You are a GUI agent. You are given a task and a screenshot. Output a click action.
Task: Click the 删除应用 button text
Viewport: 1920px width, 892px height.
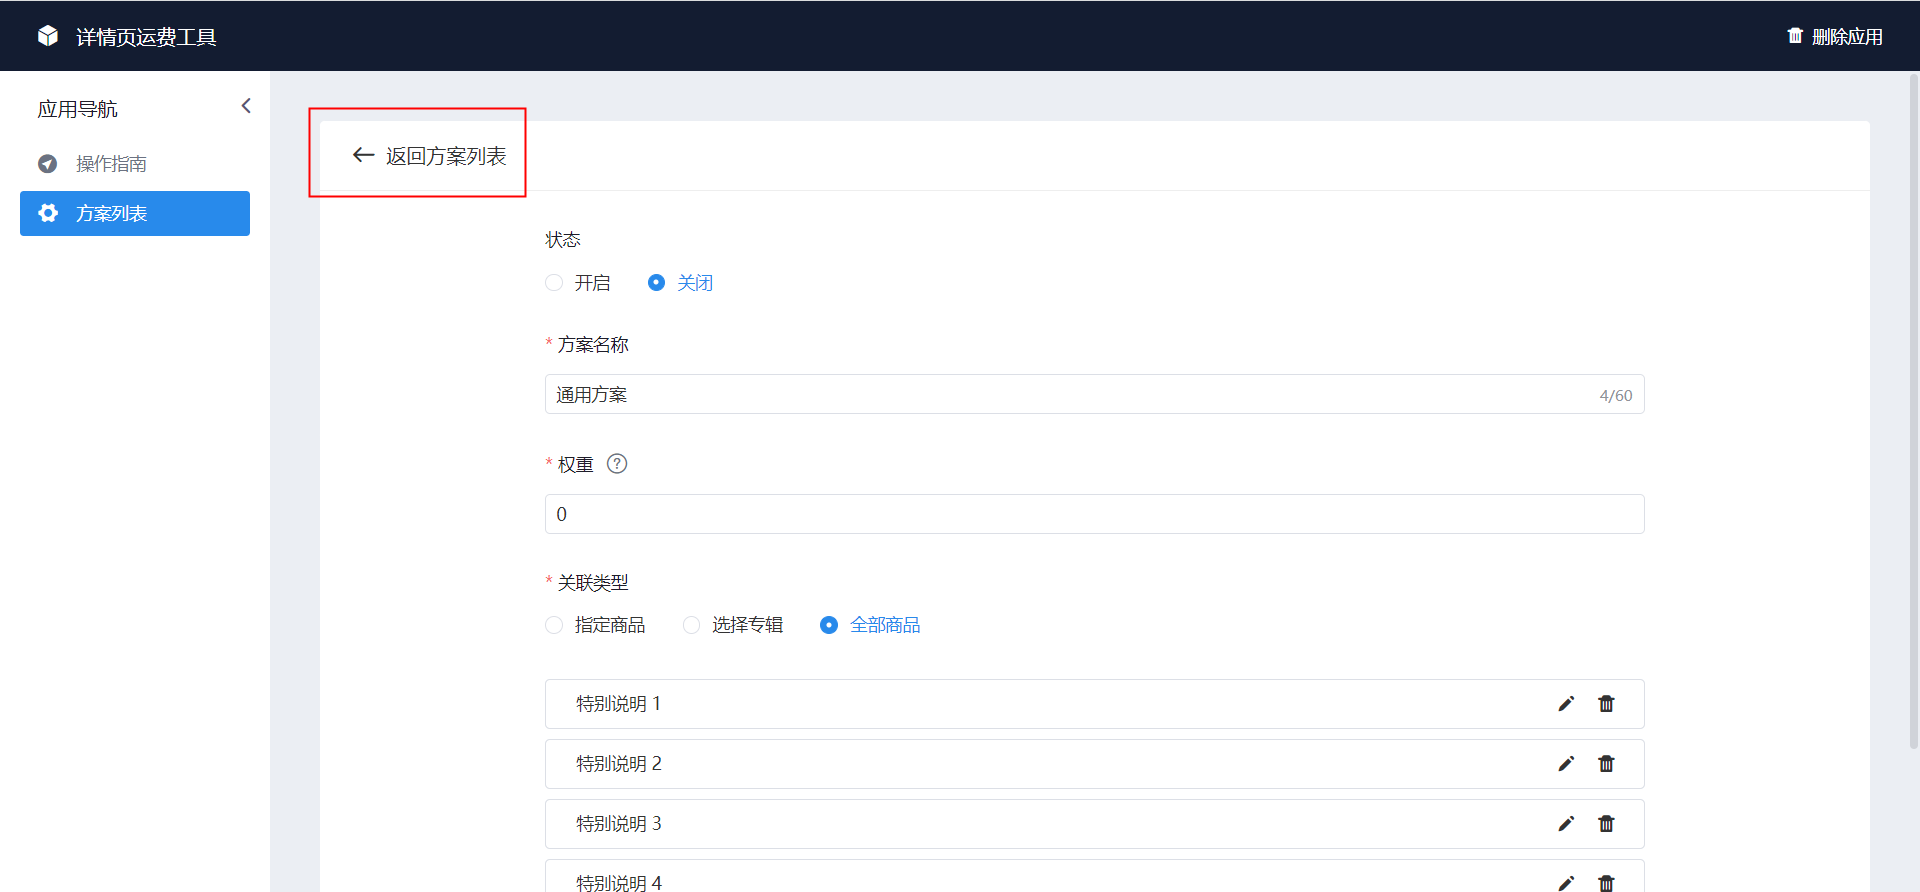coord(1847,37)
